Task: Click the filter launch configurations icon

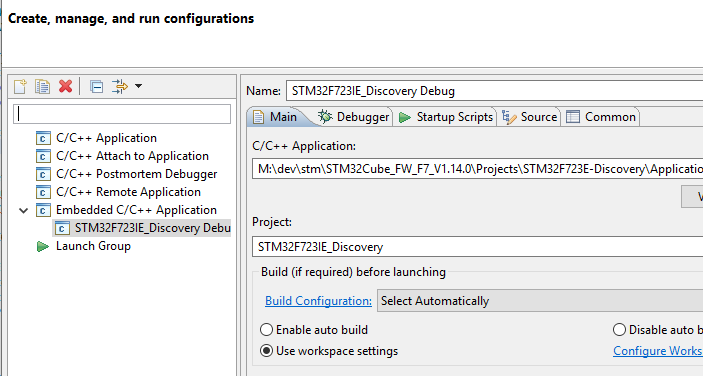Action: (x=120, y=86)
